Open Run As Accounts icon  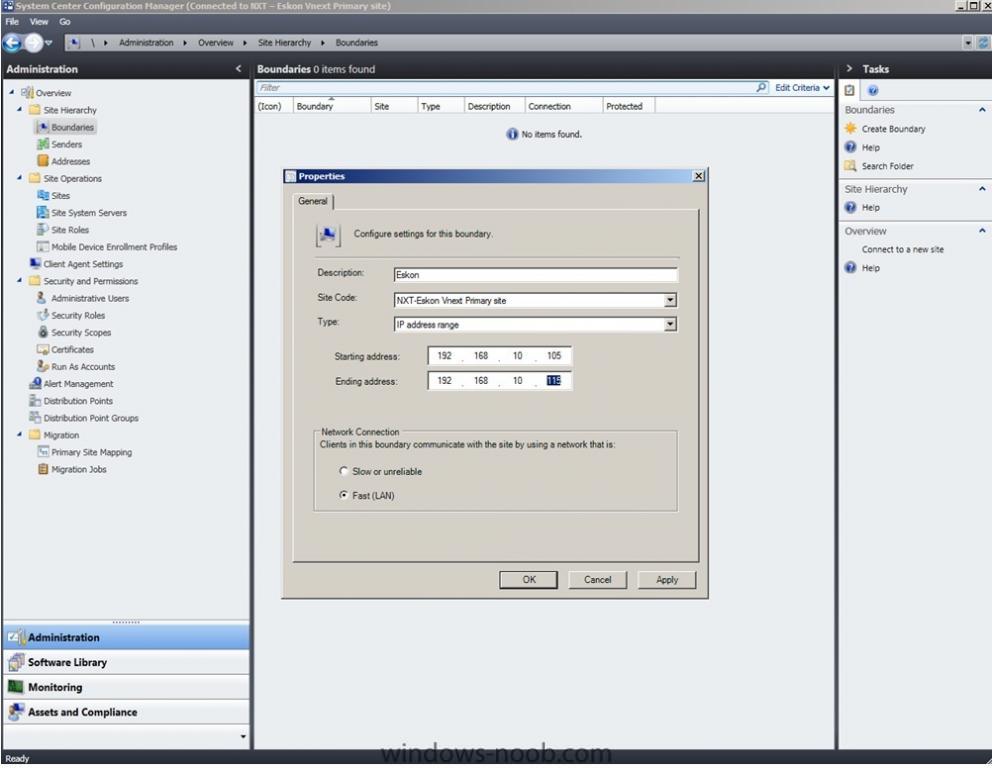(43, 366)
